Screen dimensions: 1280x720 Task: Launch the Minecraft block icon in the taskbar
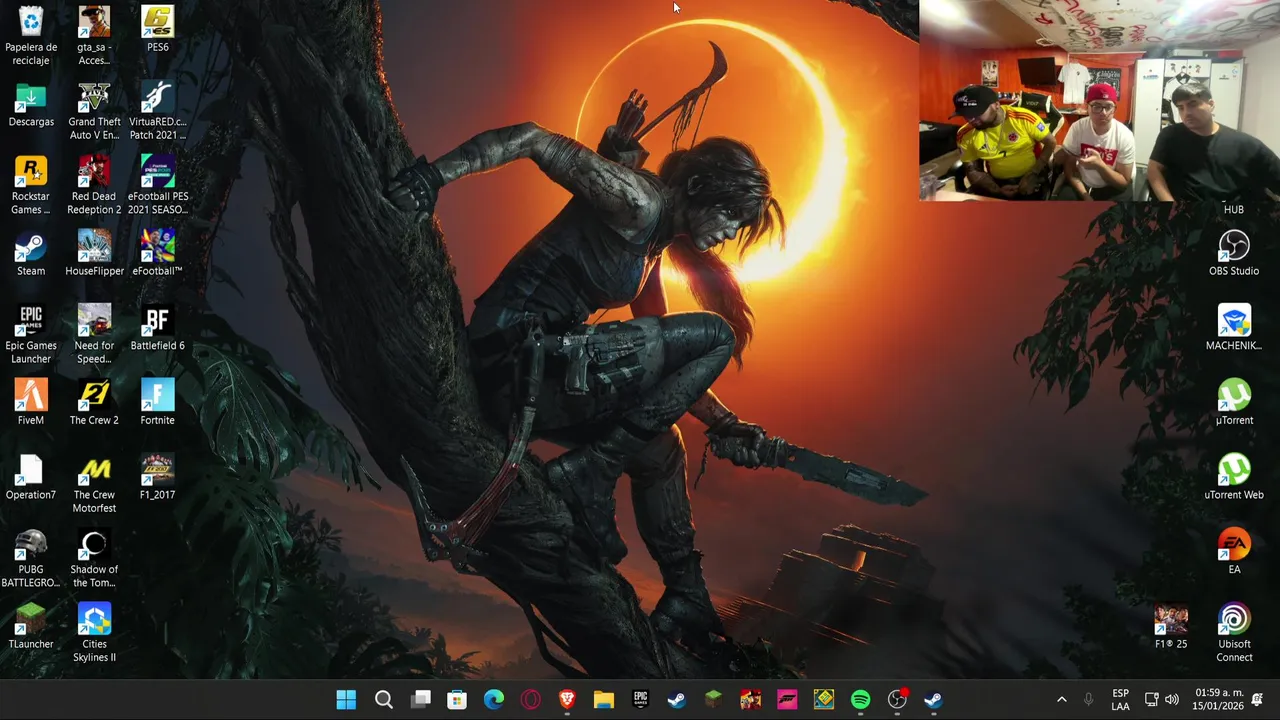(x=713, y=700)
